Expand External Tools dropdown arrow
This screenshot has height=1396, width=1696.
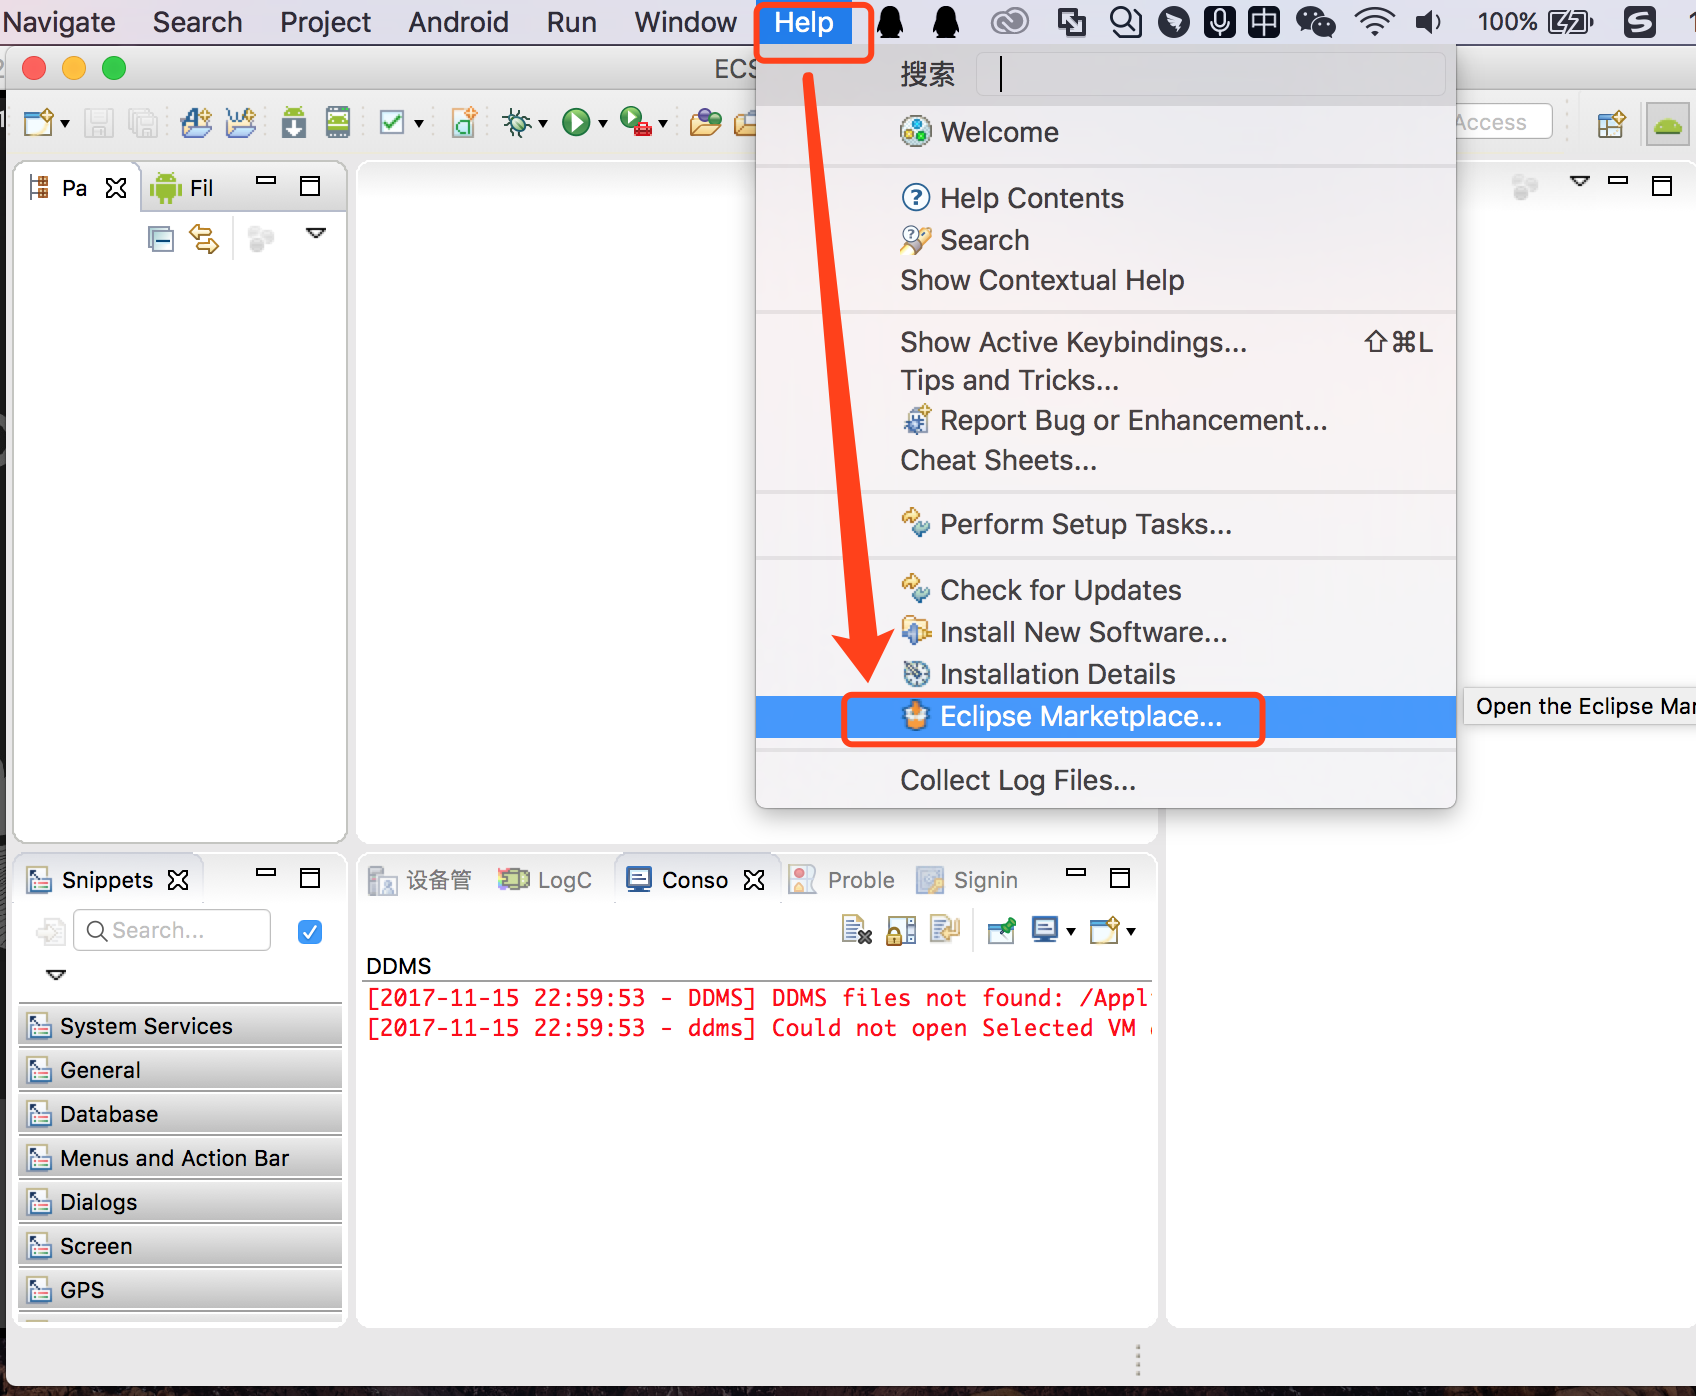tap(663, 124)
